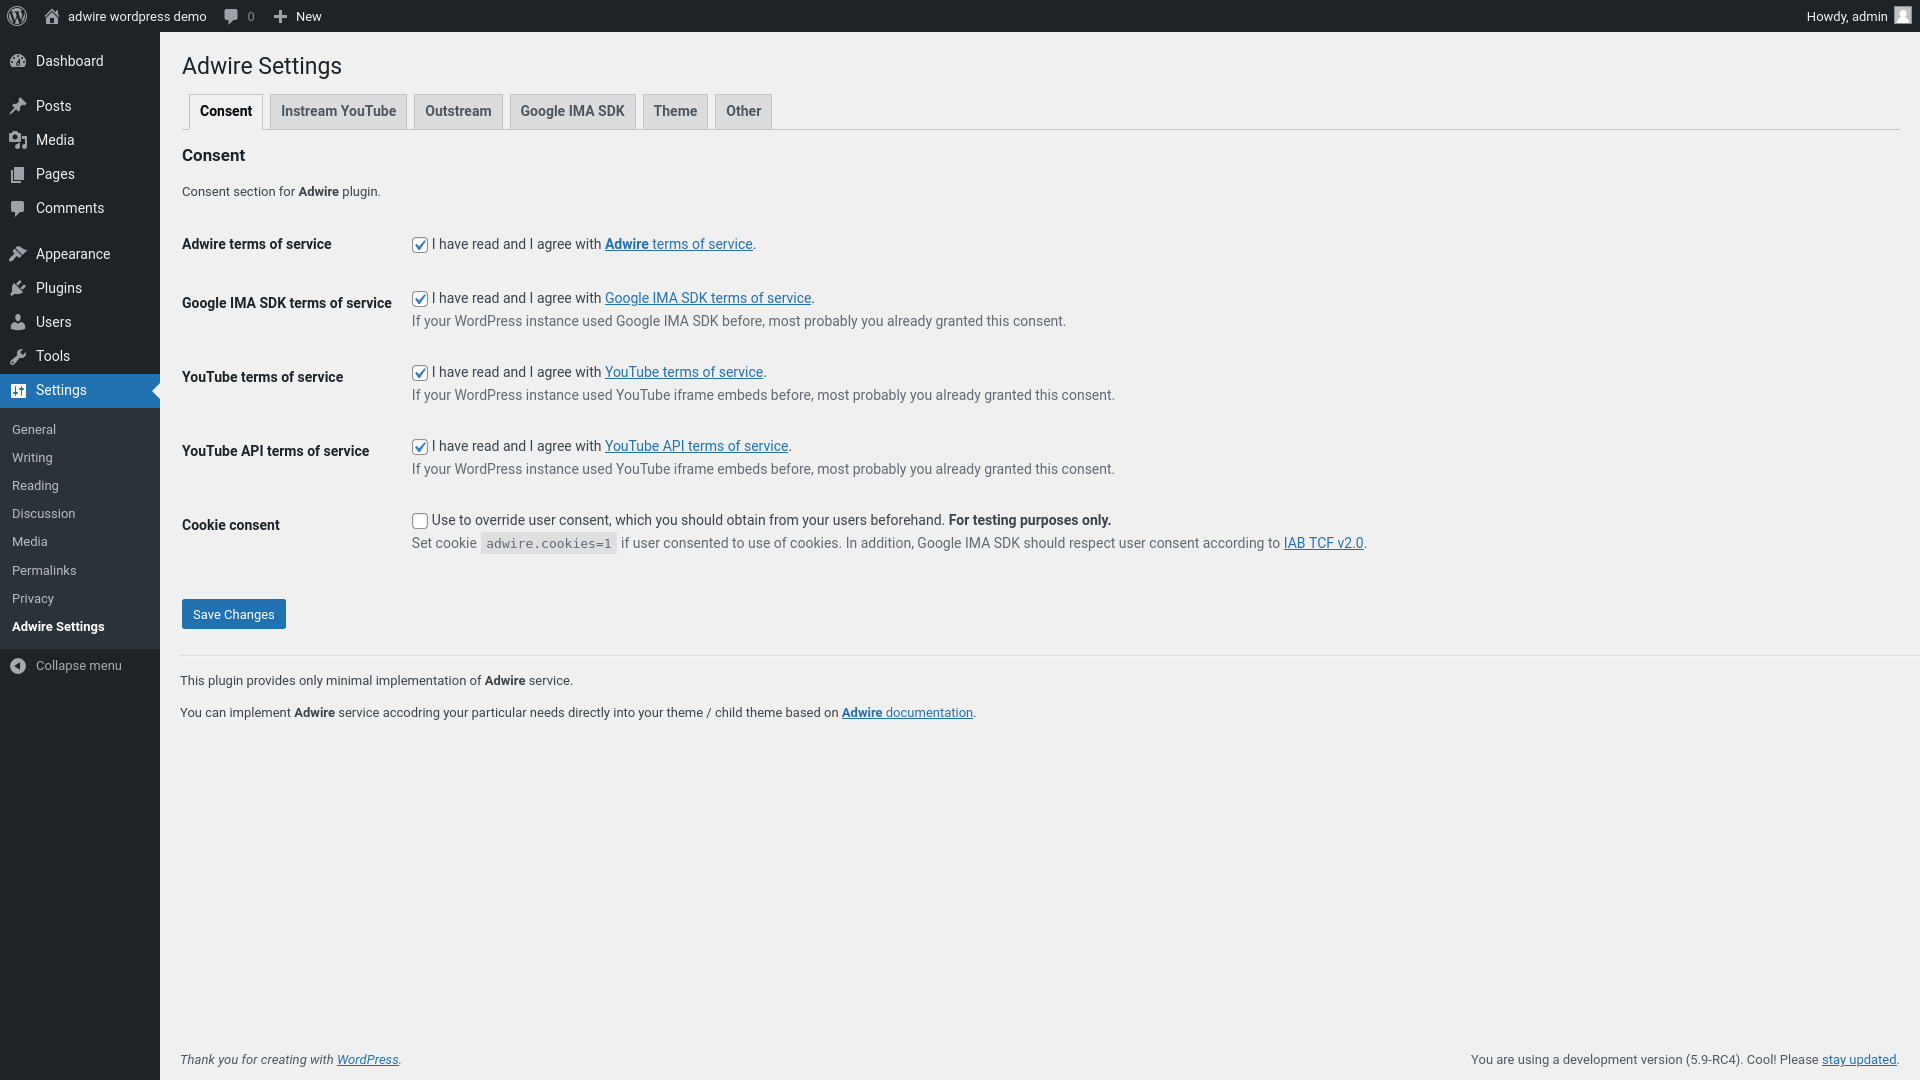This screenshot has width=1920, height=1080.
Task: Toggle the Adwire terms of service checkbox
Action: pyautogui.click(x=419, y=244)
